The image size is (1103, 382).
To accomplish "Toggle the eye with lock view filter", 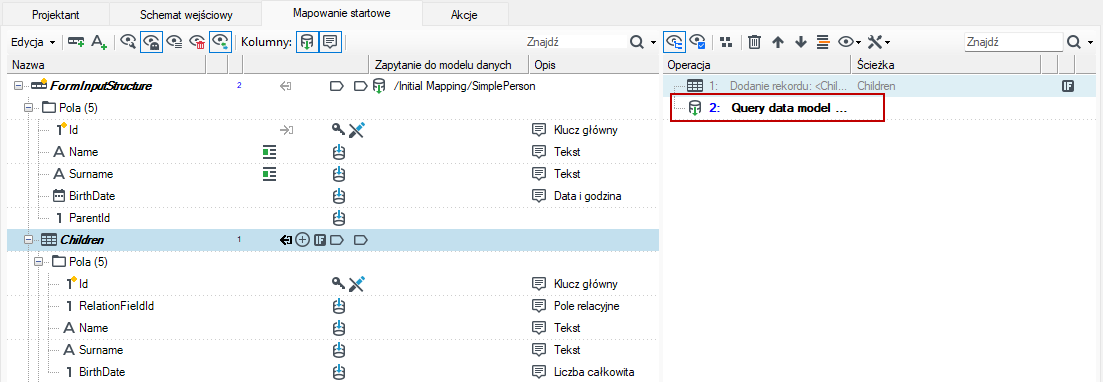I will pyautogui.click(x=151, y=42).
